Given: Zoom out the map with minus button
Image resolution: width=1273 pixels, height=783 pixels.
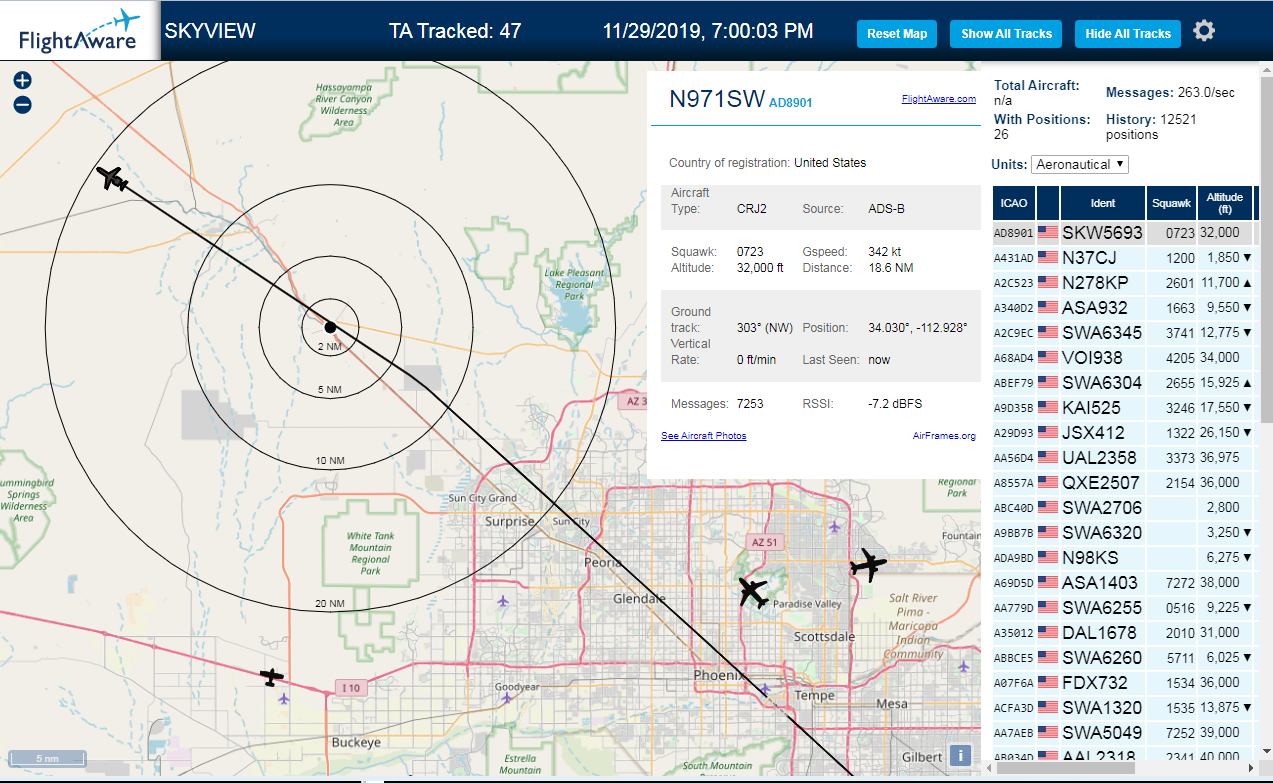Looking at the screenshot, I should point(23,104).
